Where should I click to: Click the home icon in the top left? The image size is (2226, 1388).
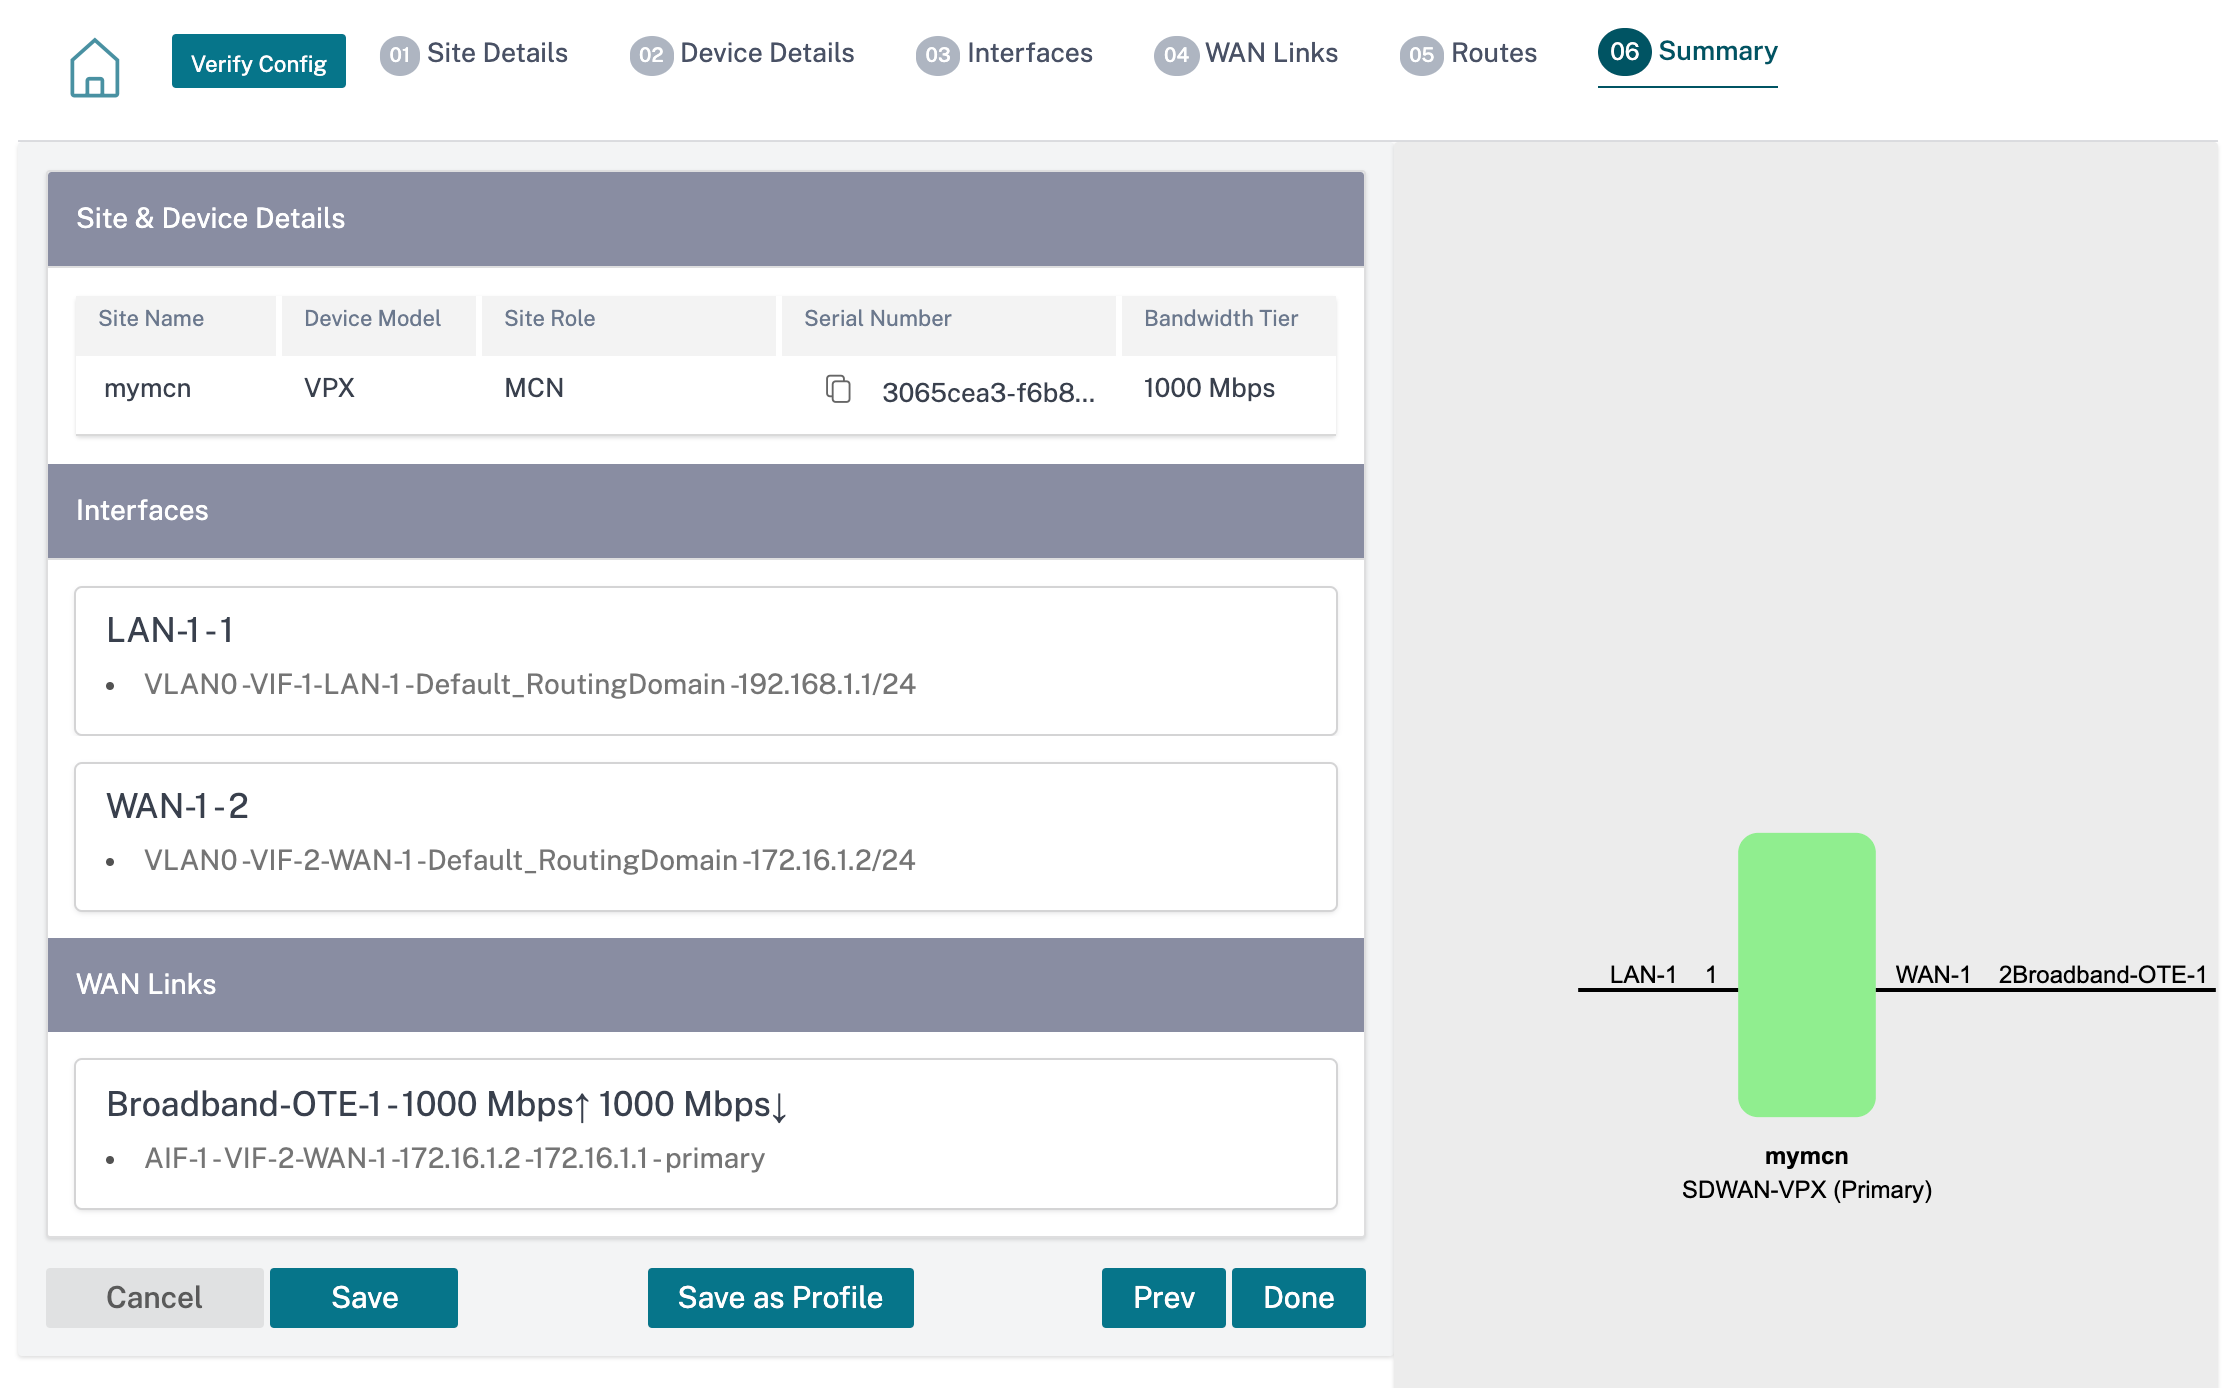[93, 64]
